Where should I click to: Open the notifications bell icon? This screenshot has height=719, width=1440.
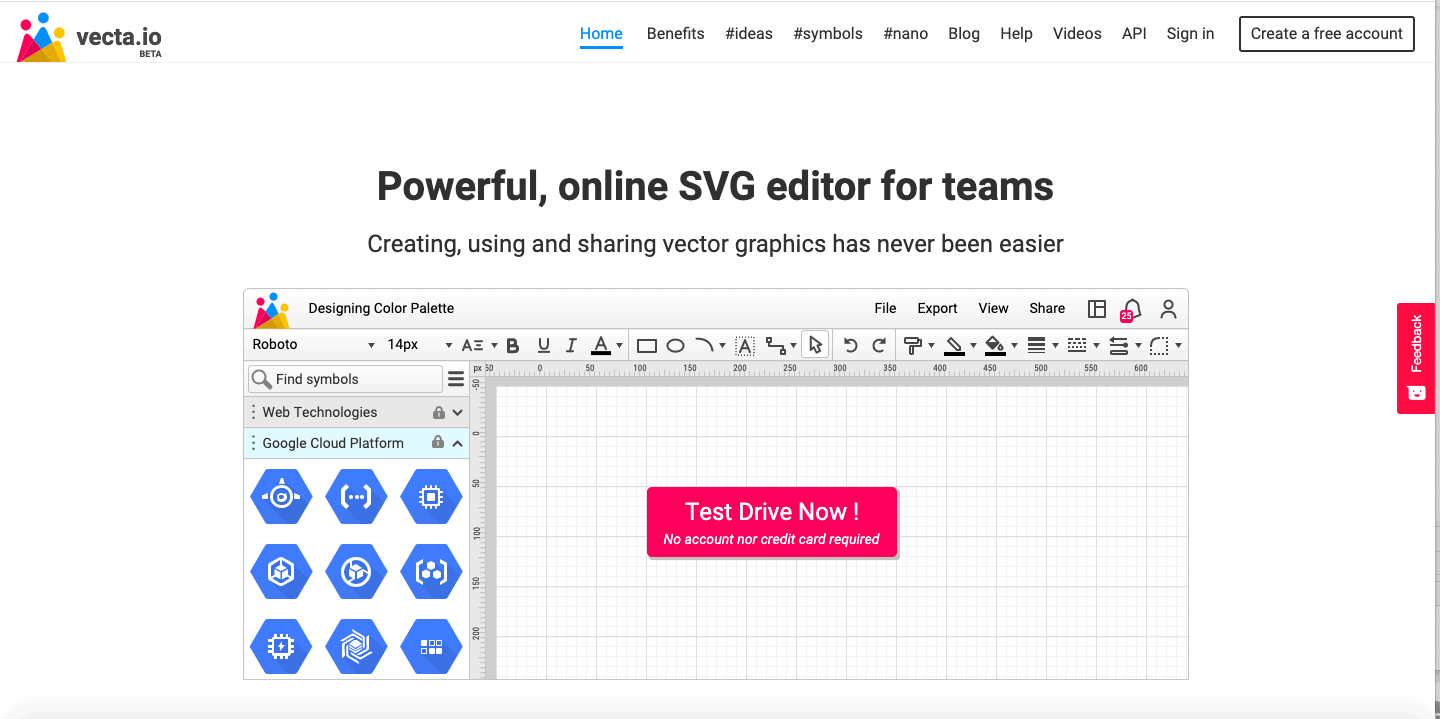tap(1131, 309)
